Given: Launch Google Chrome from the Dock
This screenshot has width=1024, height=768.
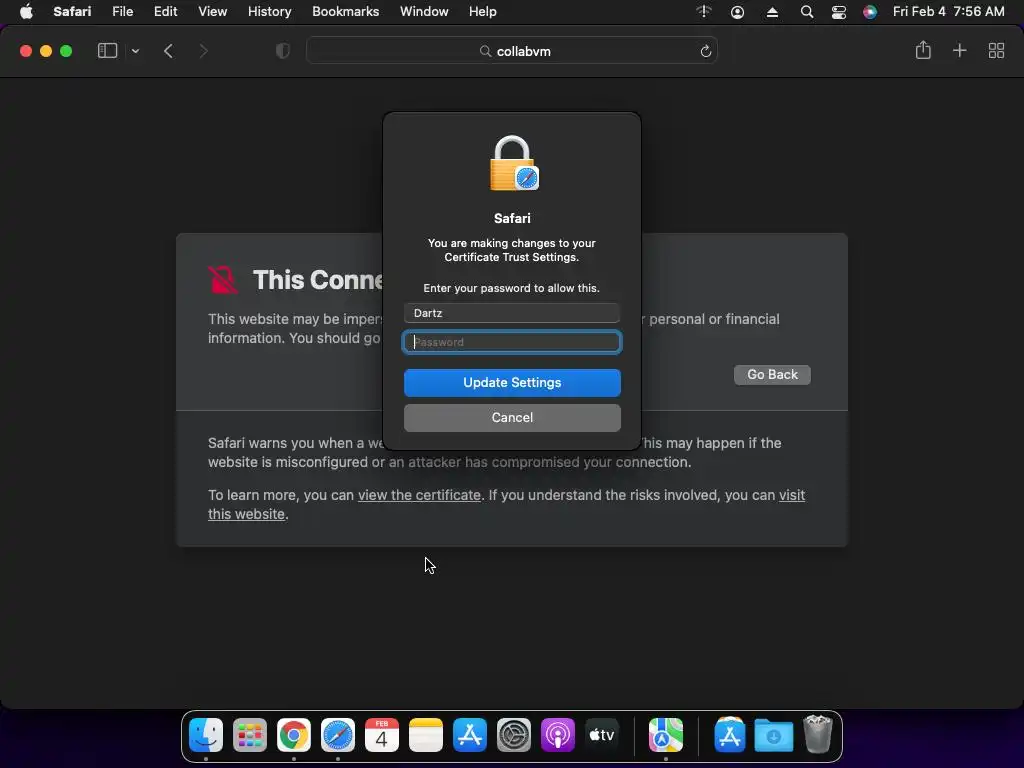Looking at the screenshot, I should tap(294, 735).
